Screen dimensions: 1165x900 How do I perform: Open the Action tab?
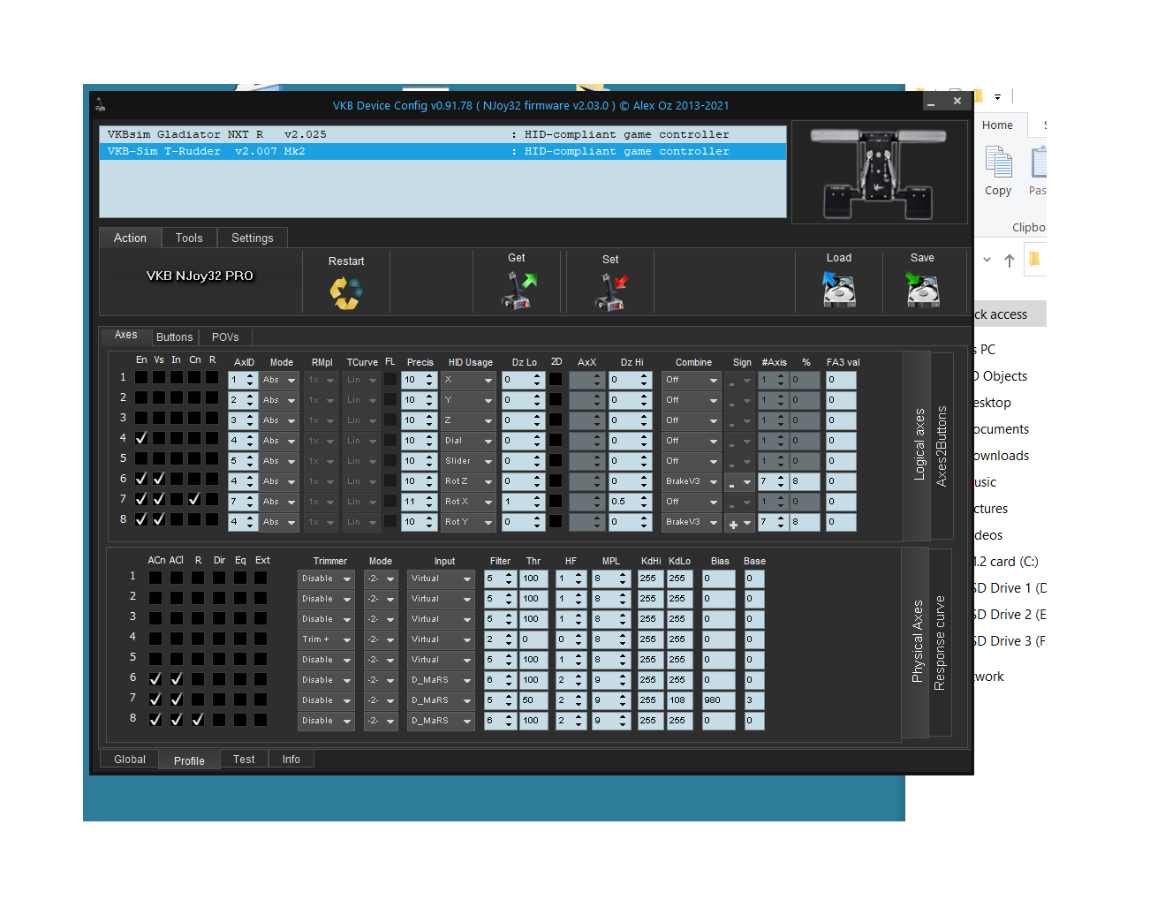pyautogui.click(x=130, y=238)
